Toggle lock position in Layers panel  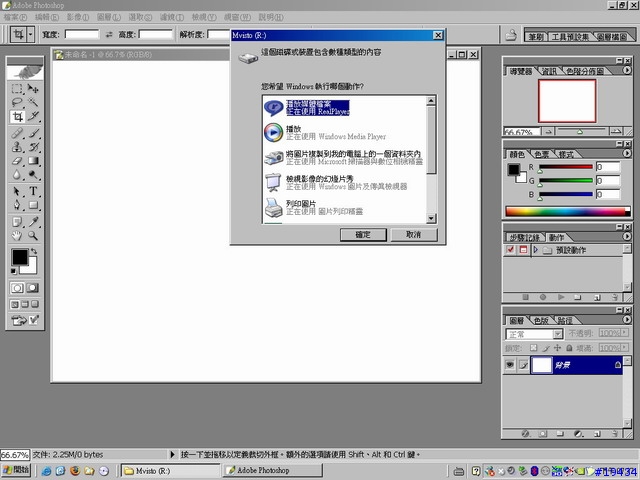point(558,348)
